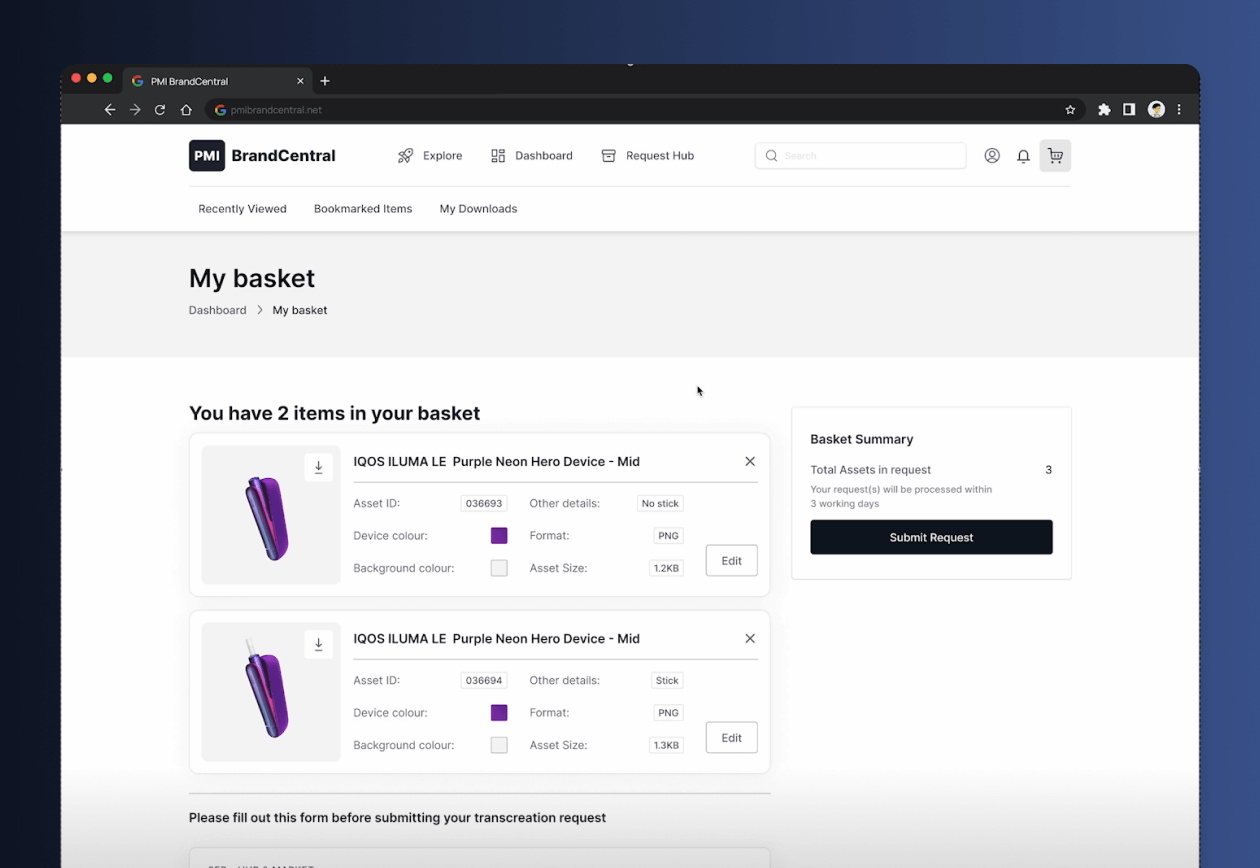Viewport: 1260px width, 868px height.
Task: Click the browser forward arrow
Action: (x=135, y=110)
